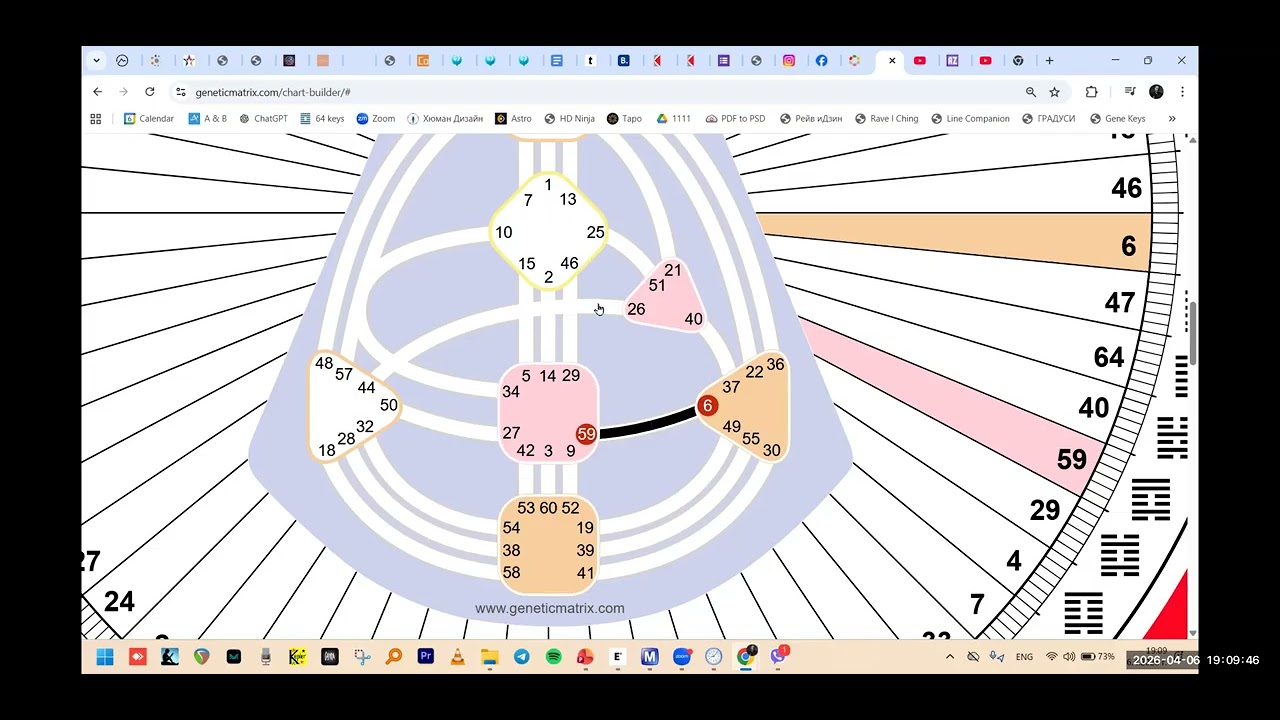Expand the hidden bookmarks overflow chevron

click(1172, 119)
